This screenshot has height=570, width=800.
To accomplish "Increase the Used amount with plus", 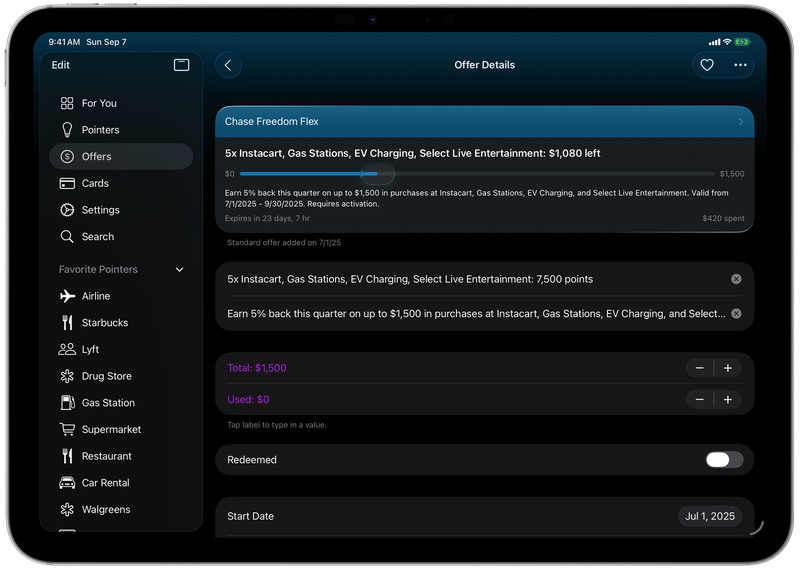I will (x=728, y=400).
